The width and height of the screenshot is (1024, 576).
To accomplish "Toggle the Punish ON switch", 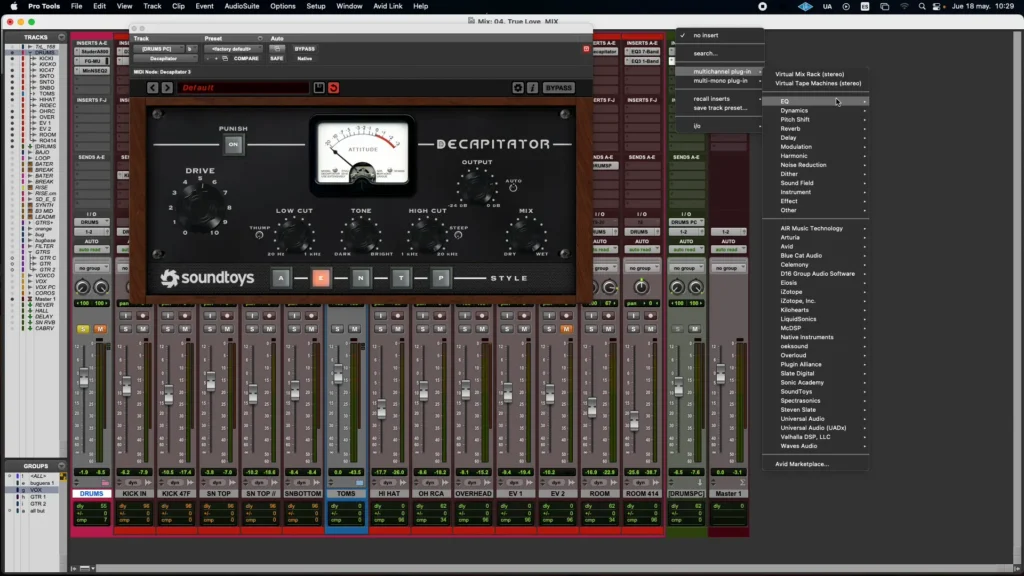I will coord(233,144).
